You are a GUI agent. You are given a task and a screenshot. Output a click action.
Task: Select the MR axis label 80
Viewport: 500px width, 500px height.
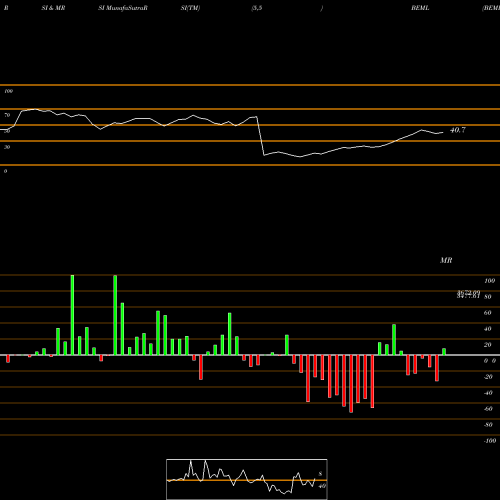487,297
